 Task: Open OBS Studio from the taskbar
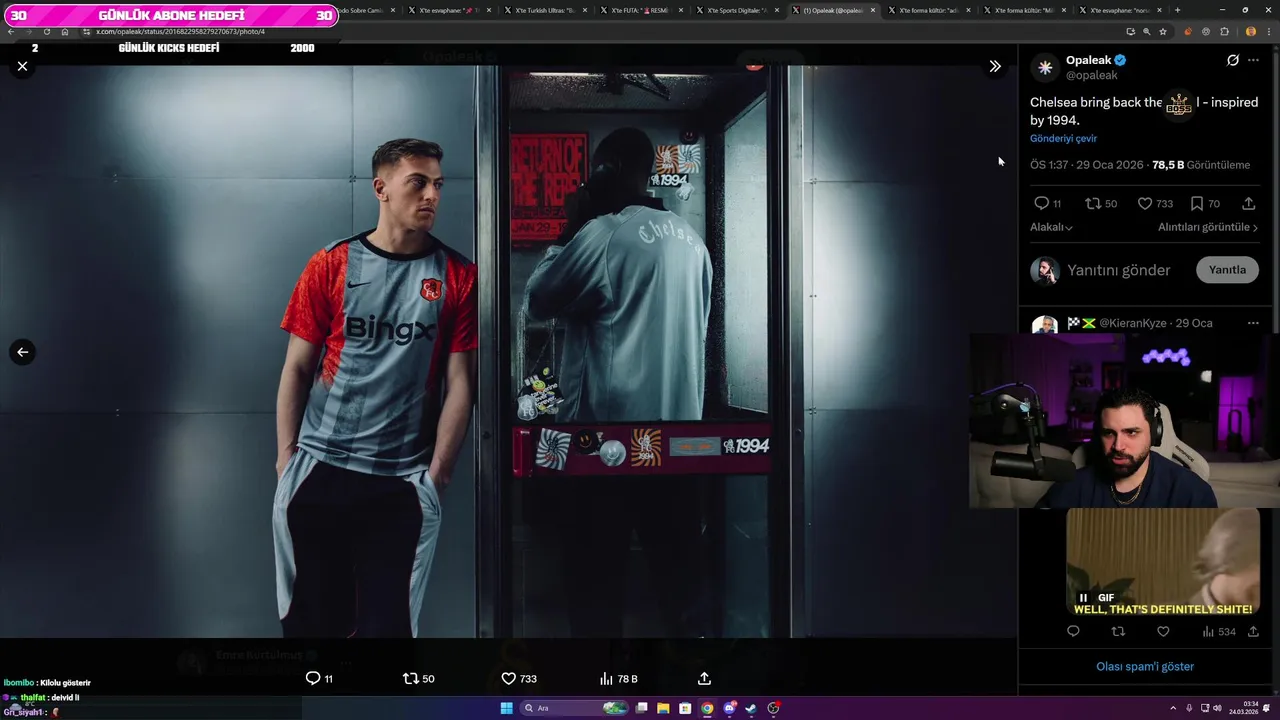[774, 708]
